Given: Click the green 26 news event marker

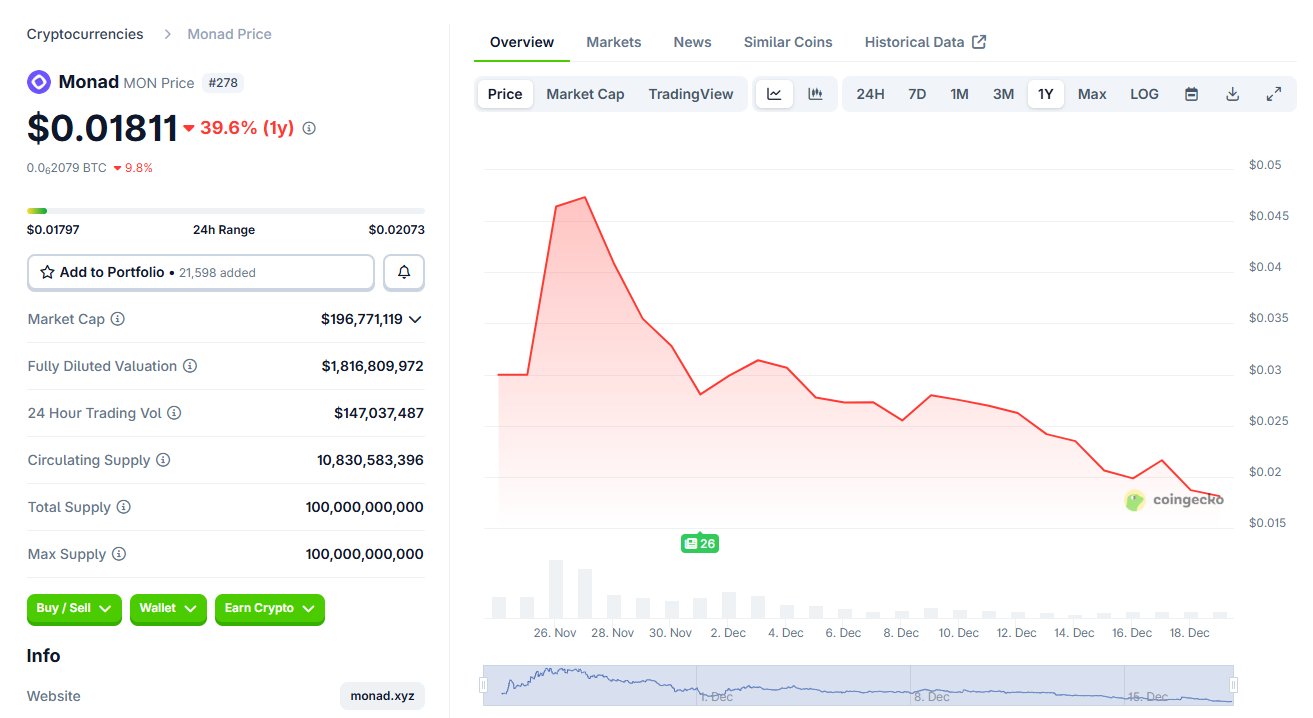Looking at the screenshot, I should (699, 544).
